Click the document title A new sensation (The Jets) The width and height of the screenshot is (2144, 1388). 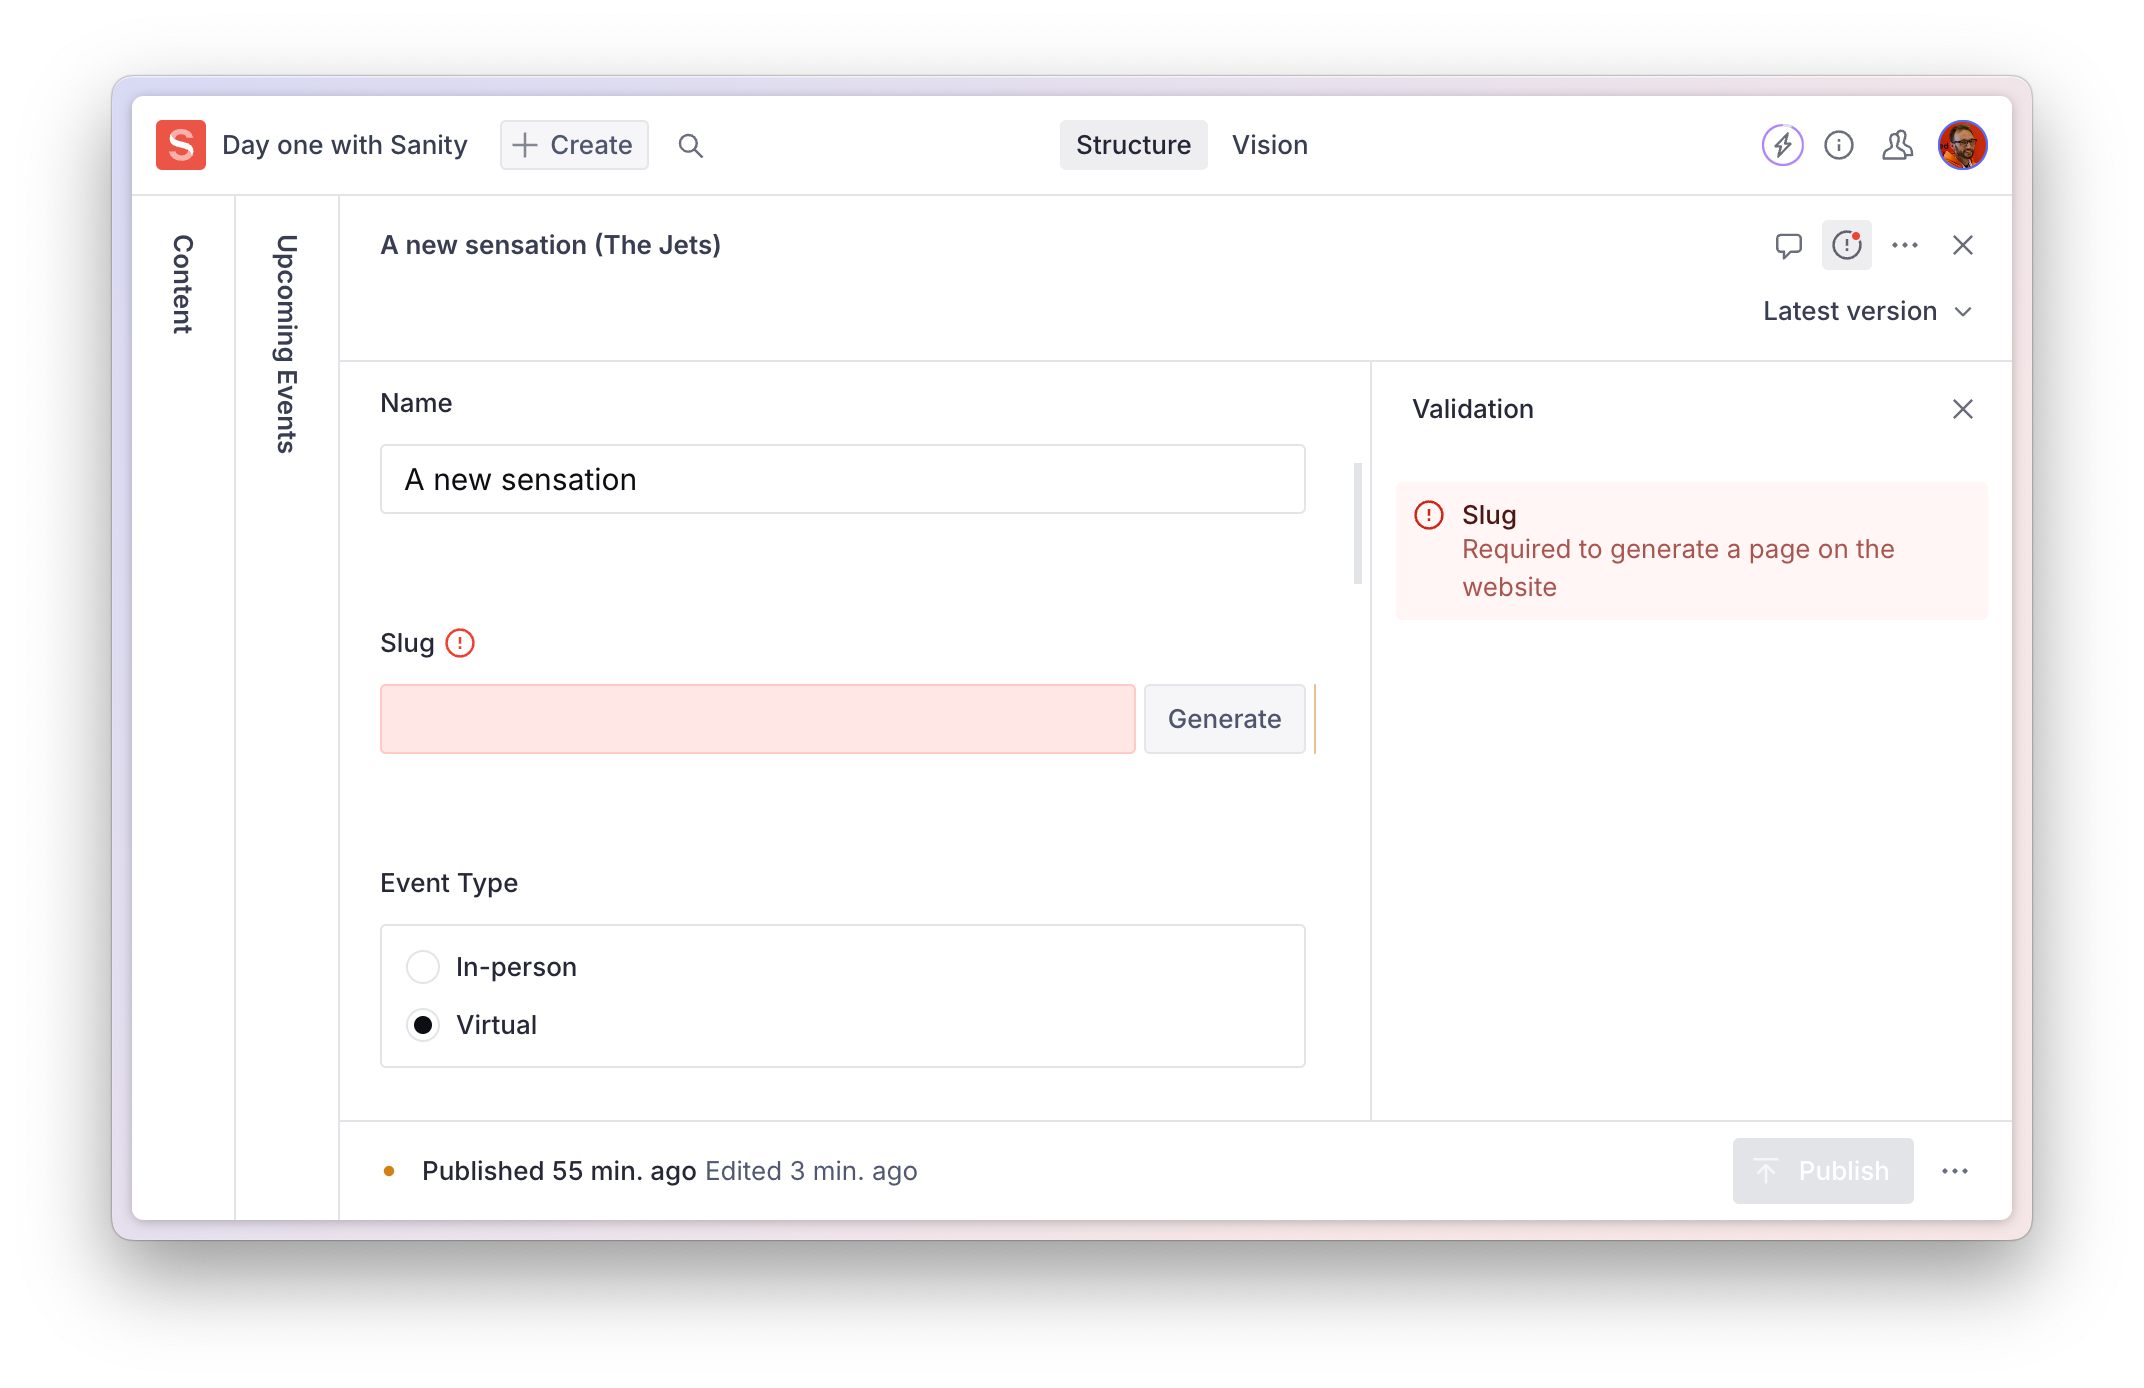coord(550,245)
